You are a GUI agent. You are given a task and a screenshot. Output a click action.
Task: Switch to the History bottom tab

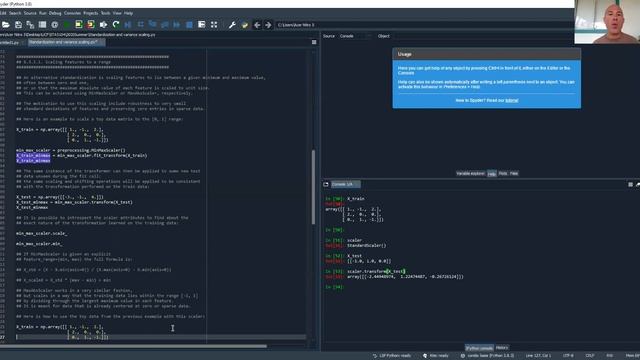[x=502, y=348]
